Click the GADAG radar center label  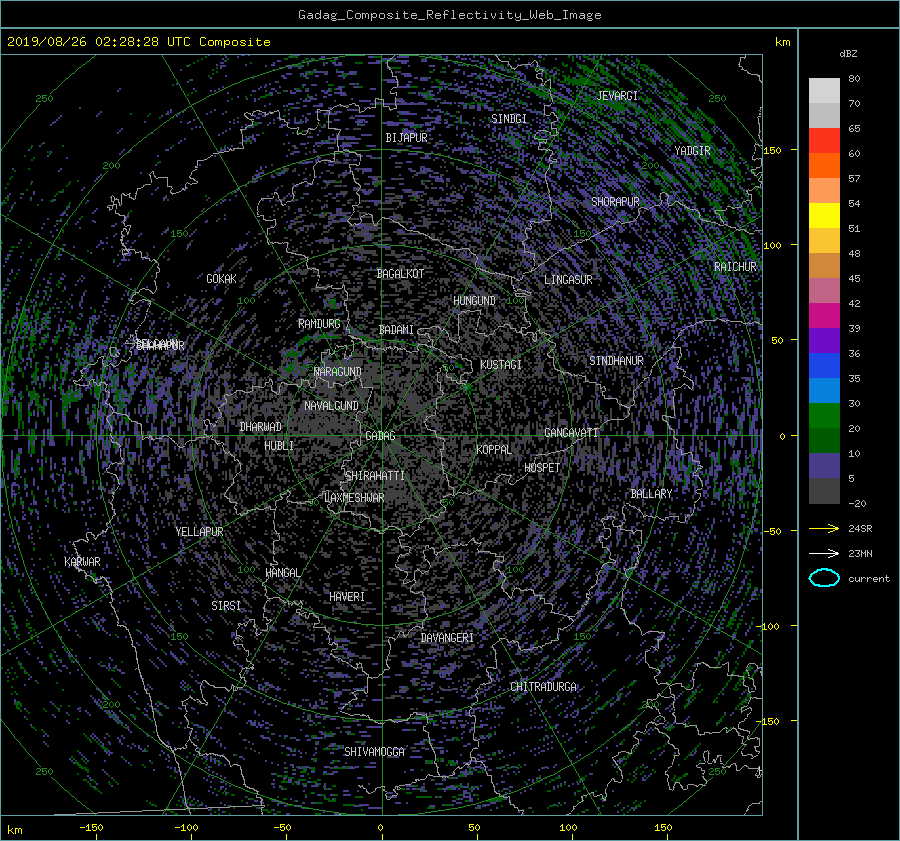(381, 436)
